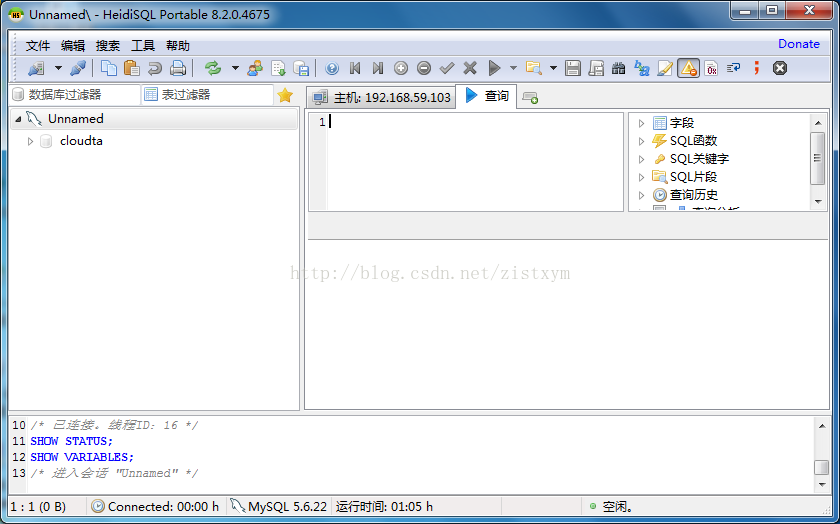Click the Print icon

tap(178, 68)
